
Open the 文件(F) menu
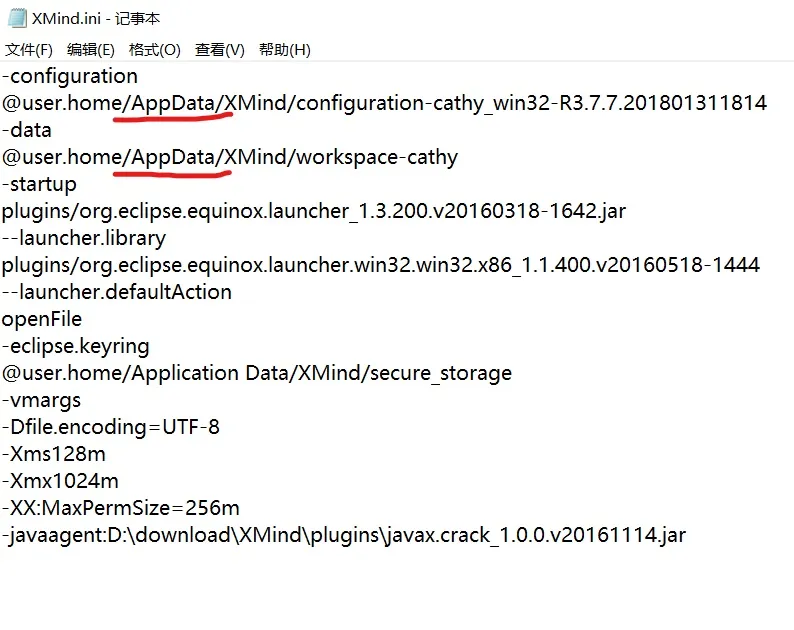(x=29, y=50)
